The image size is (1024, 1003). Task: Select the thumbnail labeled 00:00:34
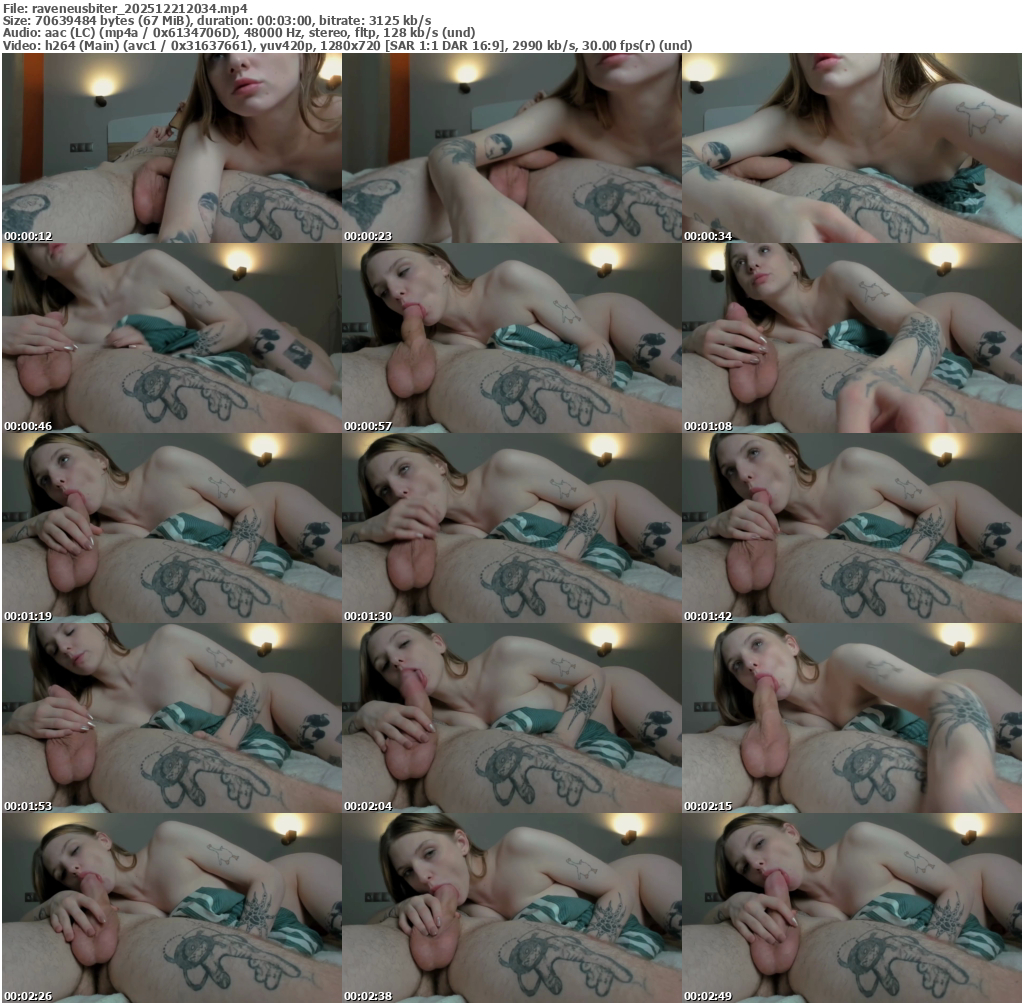coord(851,148)
